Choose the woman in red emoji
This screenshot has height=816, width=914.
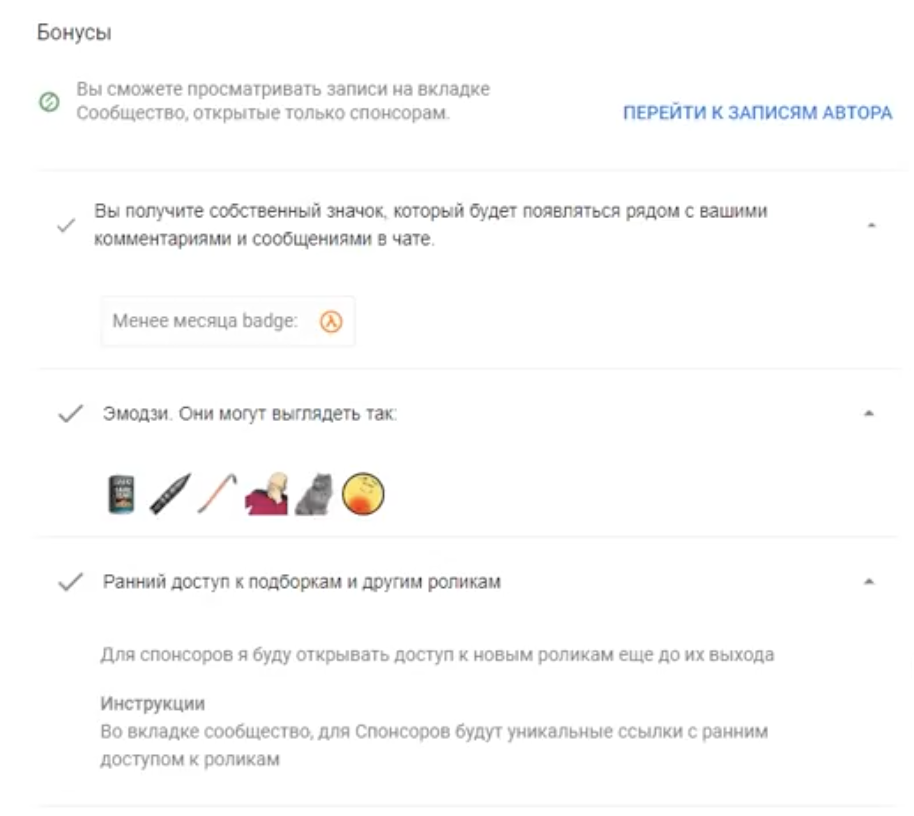267,494
